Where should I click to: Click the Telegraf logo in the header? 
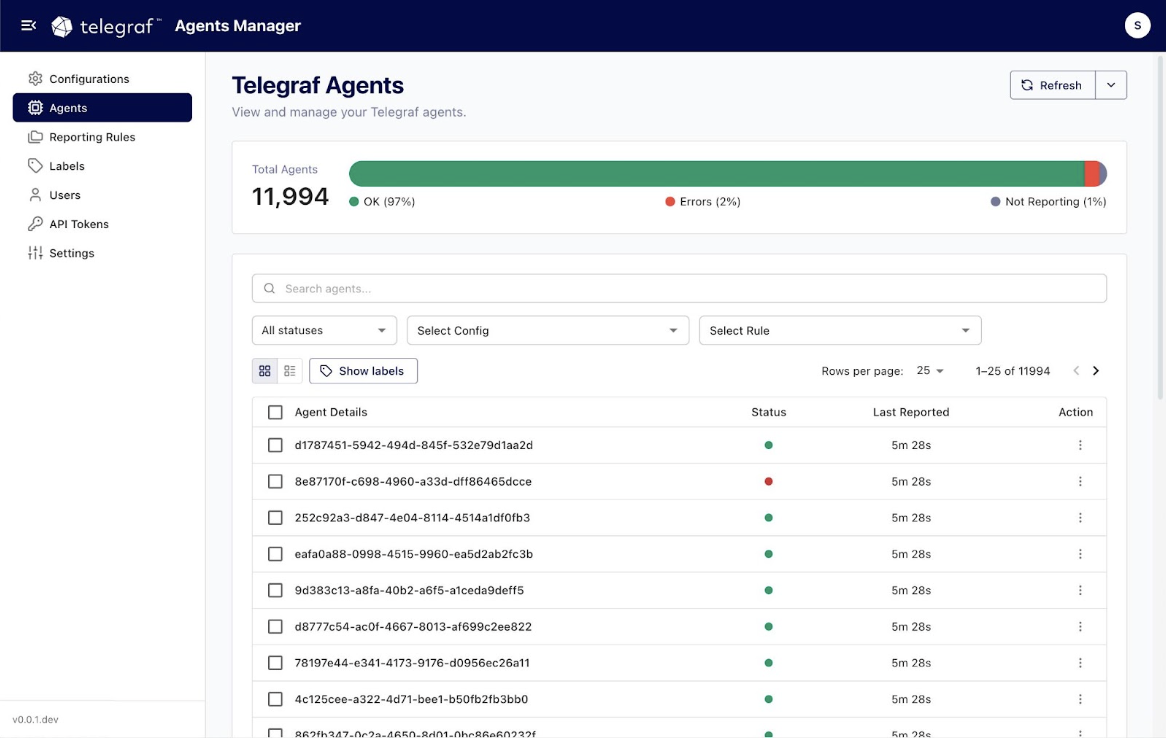pos(106,26)
